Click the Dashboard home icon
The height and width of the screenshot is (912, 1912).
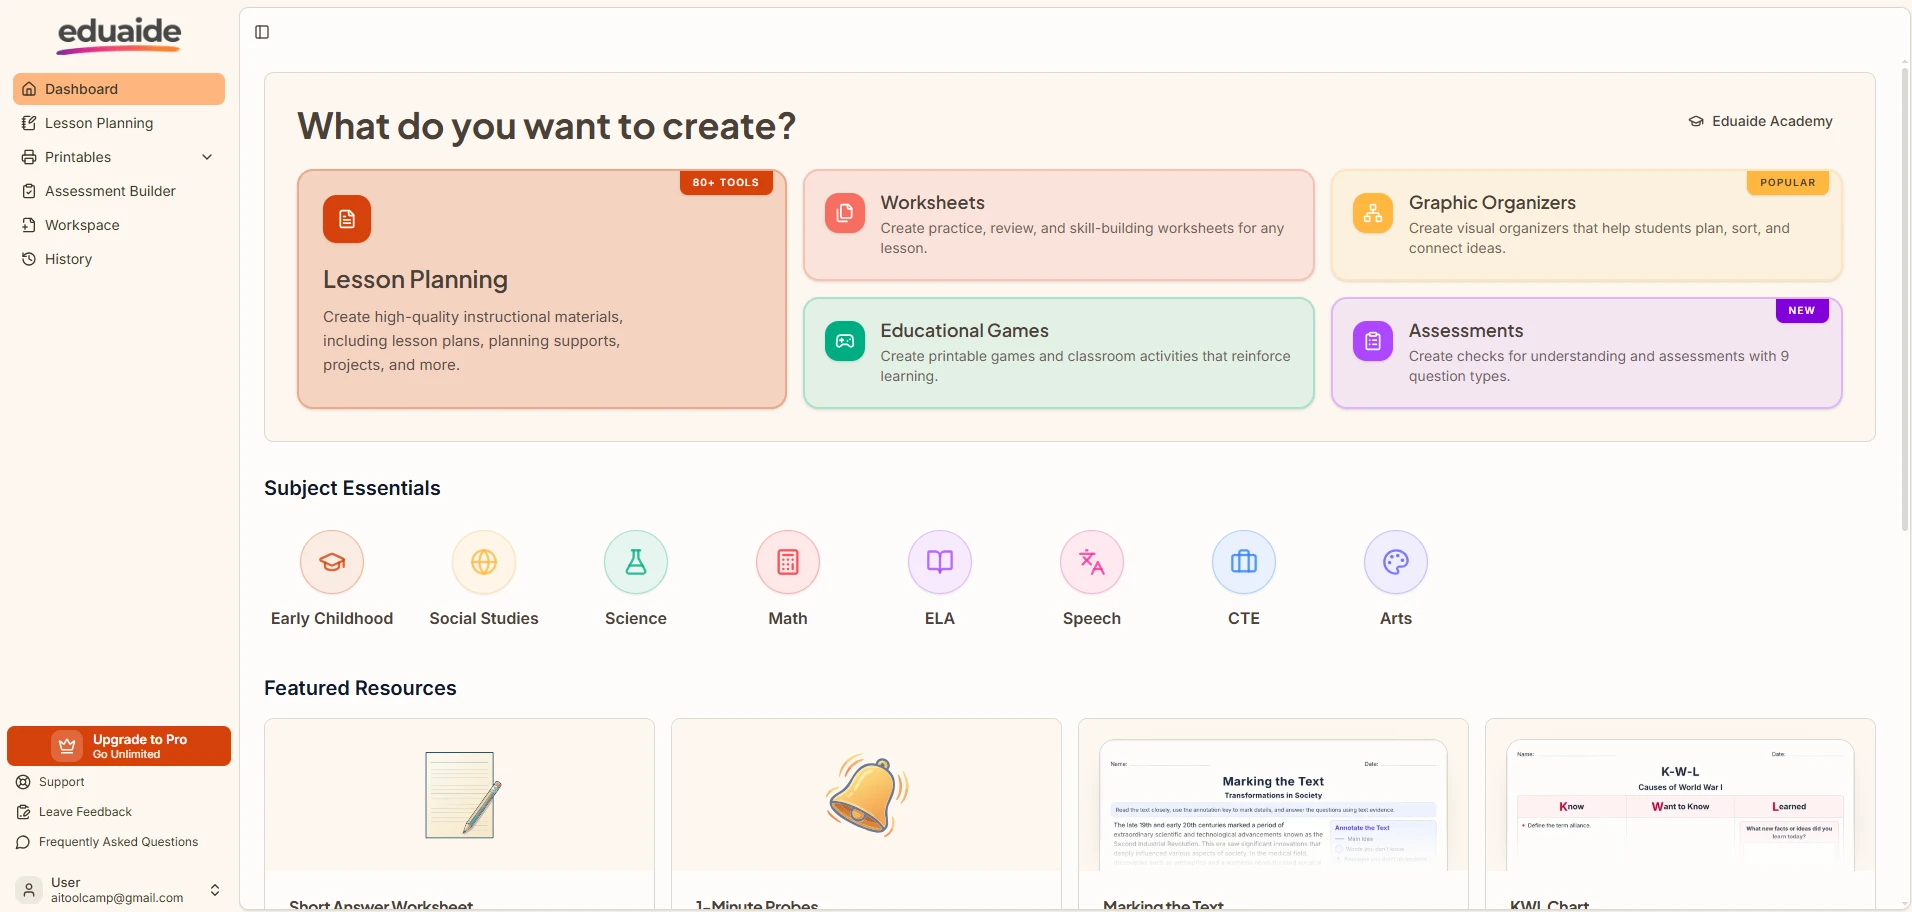[29, 89]
